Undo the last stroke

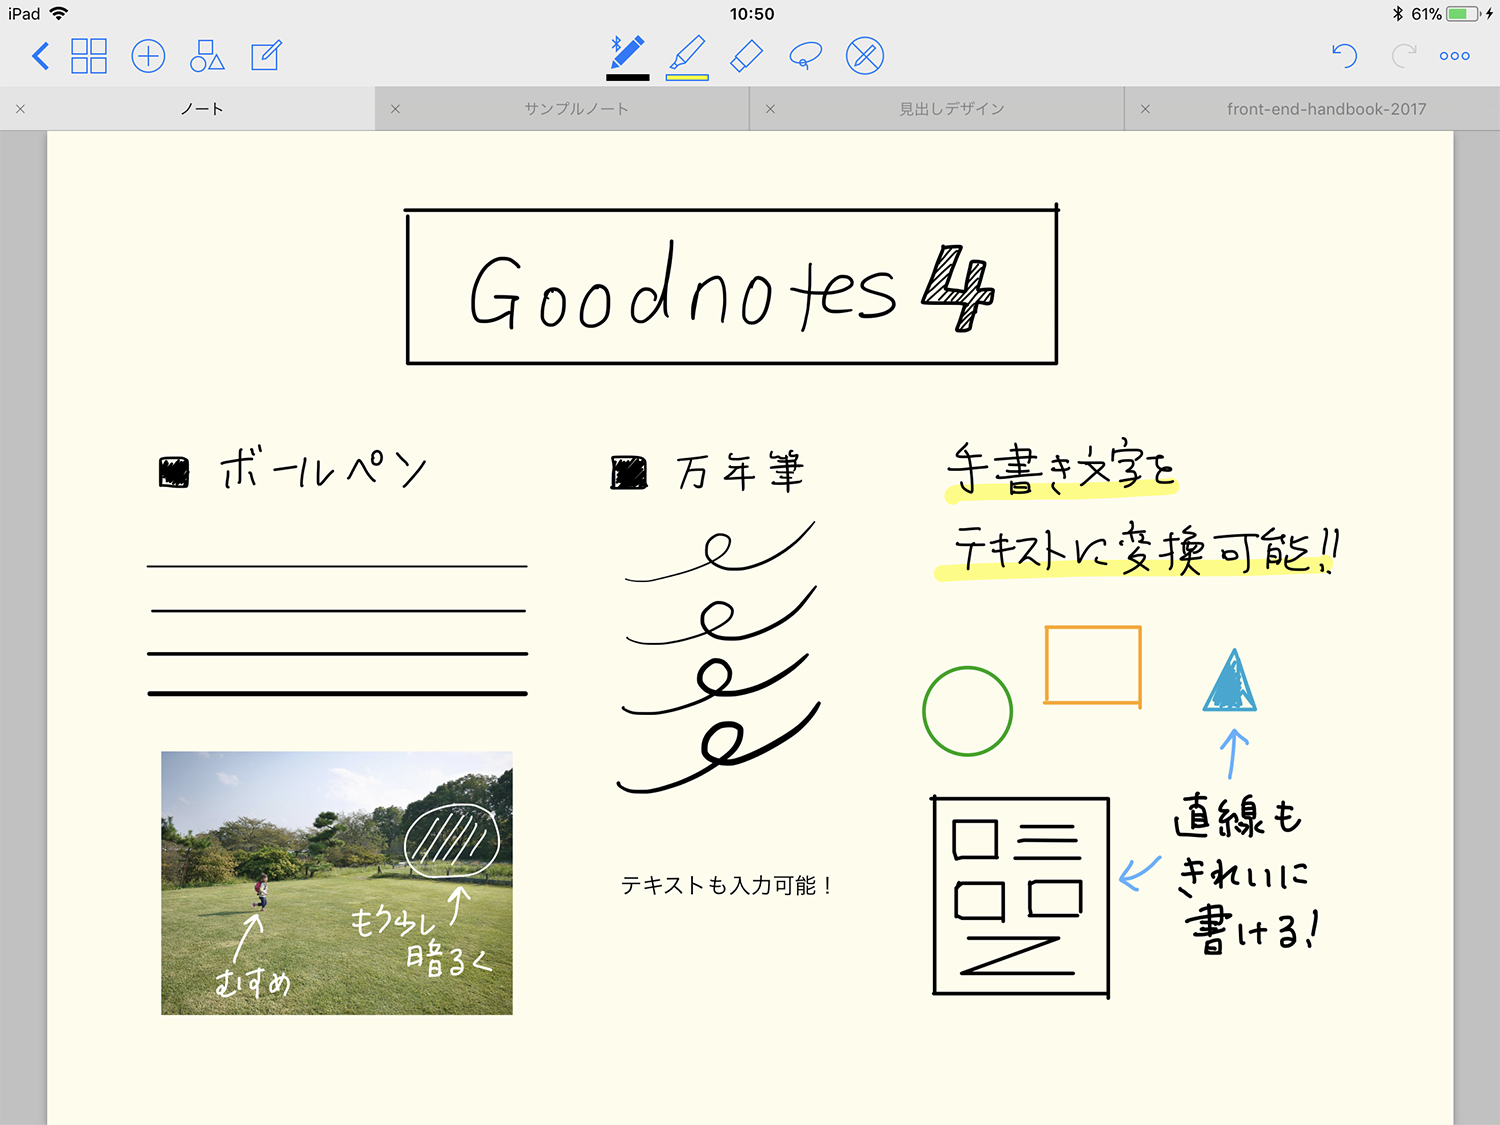(x=1345, y=56)
